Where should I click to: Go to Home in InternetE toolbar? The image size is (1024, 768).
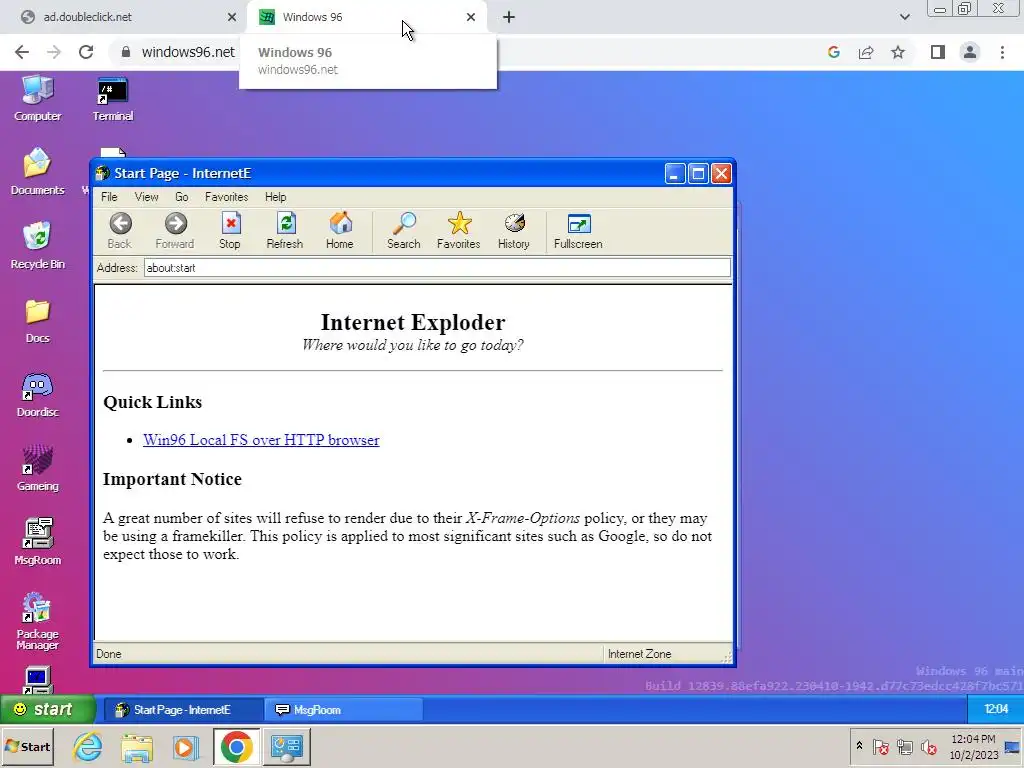point(340,231)
